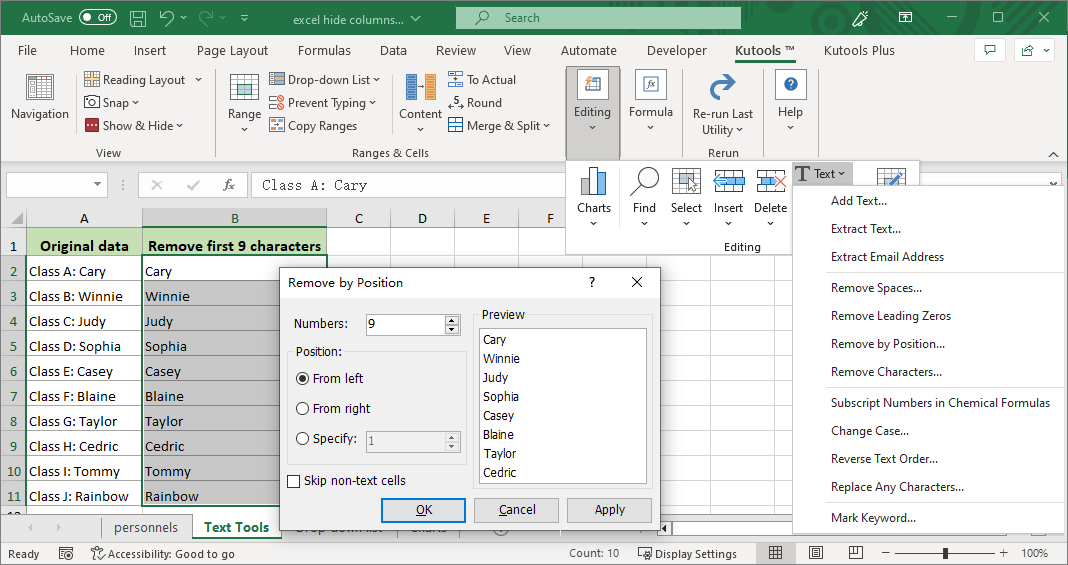This screenshot has width=1068, height=565.
Task: Click the Save icon in title bar
Action: tap(138, 18)
